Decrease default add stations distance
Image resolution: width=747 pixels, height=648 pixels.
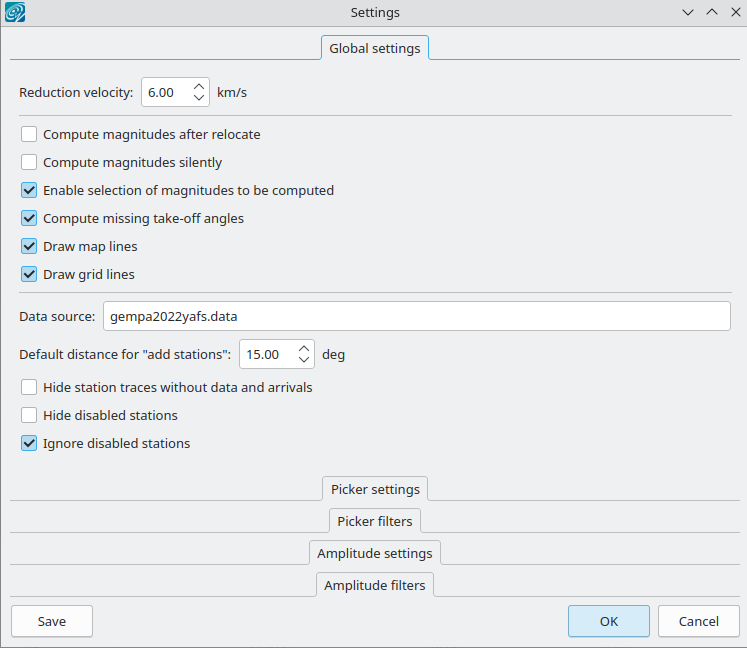304,361
